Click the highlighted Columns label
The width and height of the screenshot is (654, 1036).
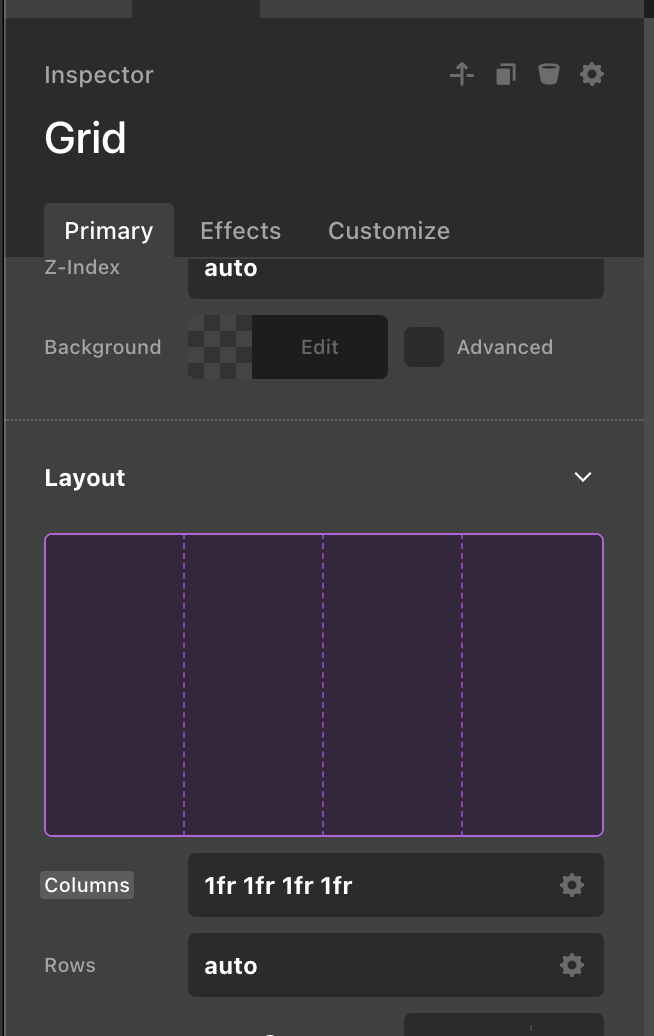pos(87,885)
